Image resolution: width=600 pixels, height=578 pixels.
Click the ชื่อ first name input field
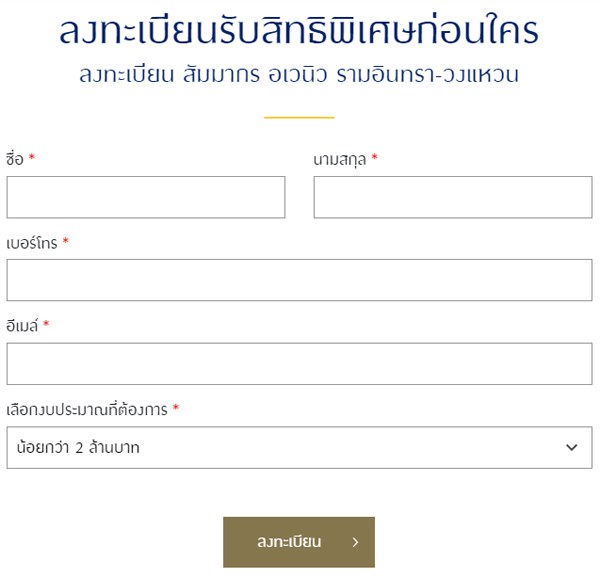(146, 197)
